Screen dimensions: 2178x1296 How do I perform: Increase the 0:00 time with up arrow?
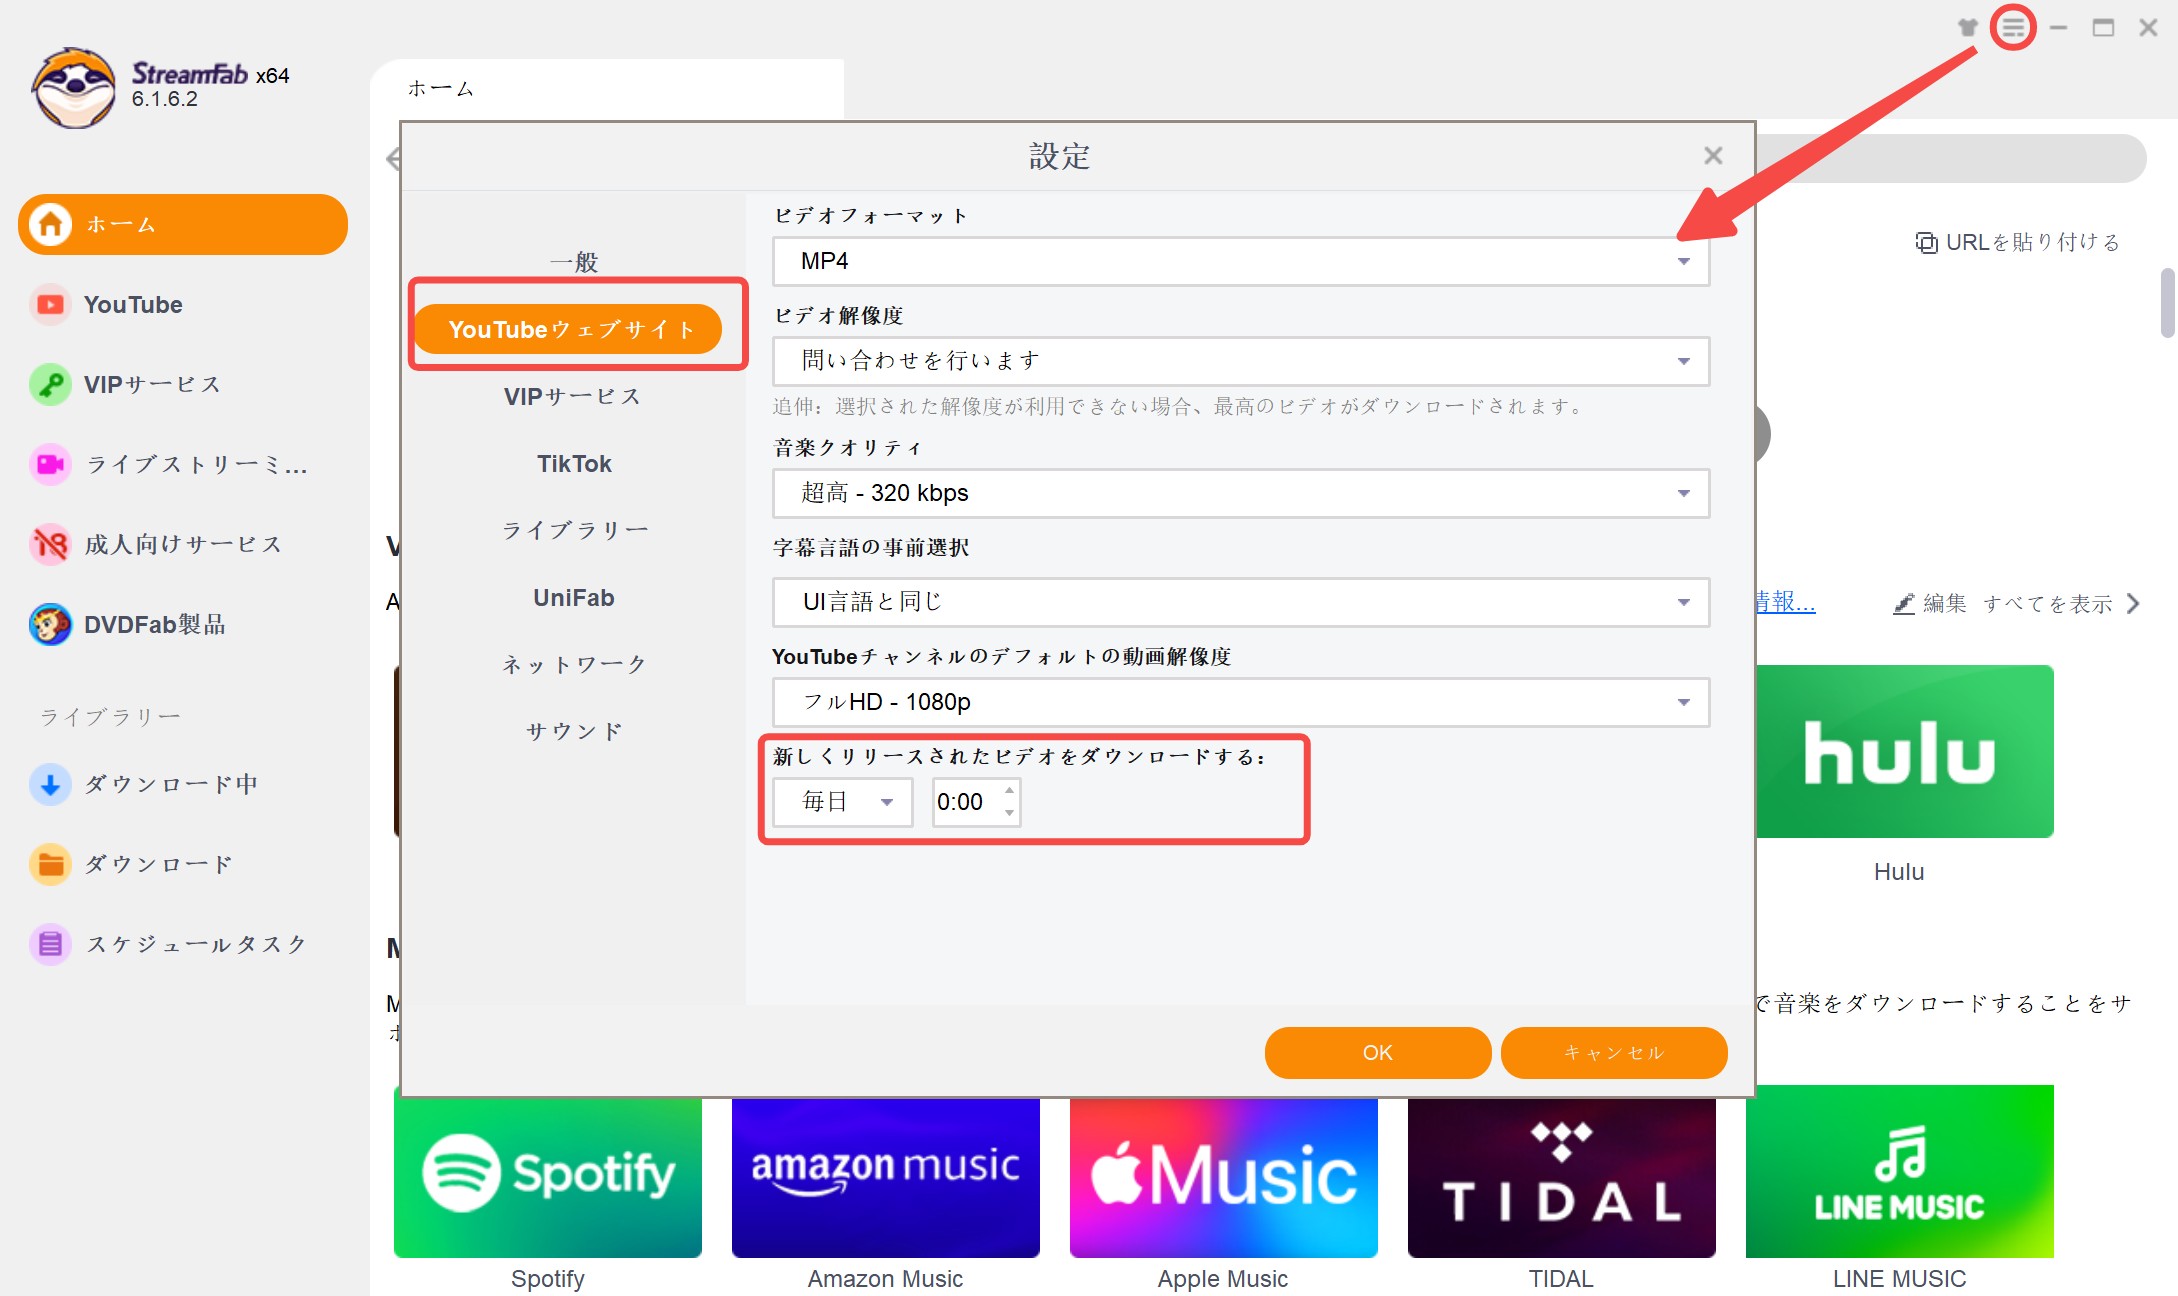(x=1009, y=791)
